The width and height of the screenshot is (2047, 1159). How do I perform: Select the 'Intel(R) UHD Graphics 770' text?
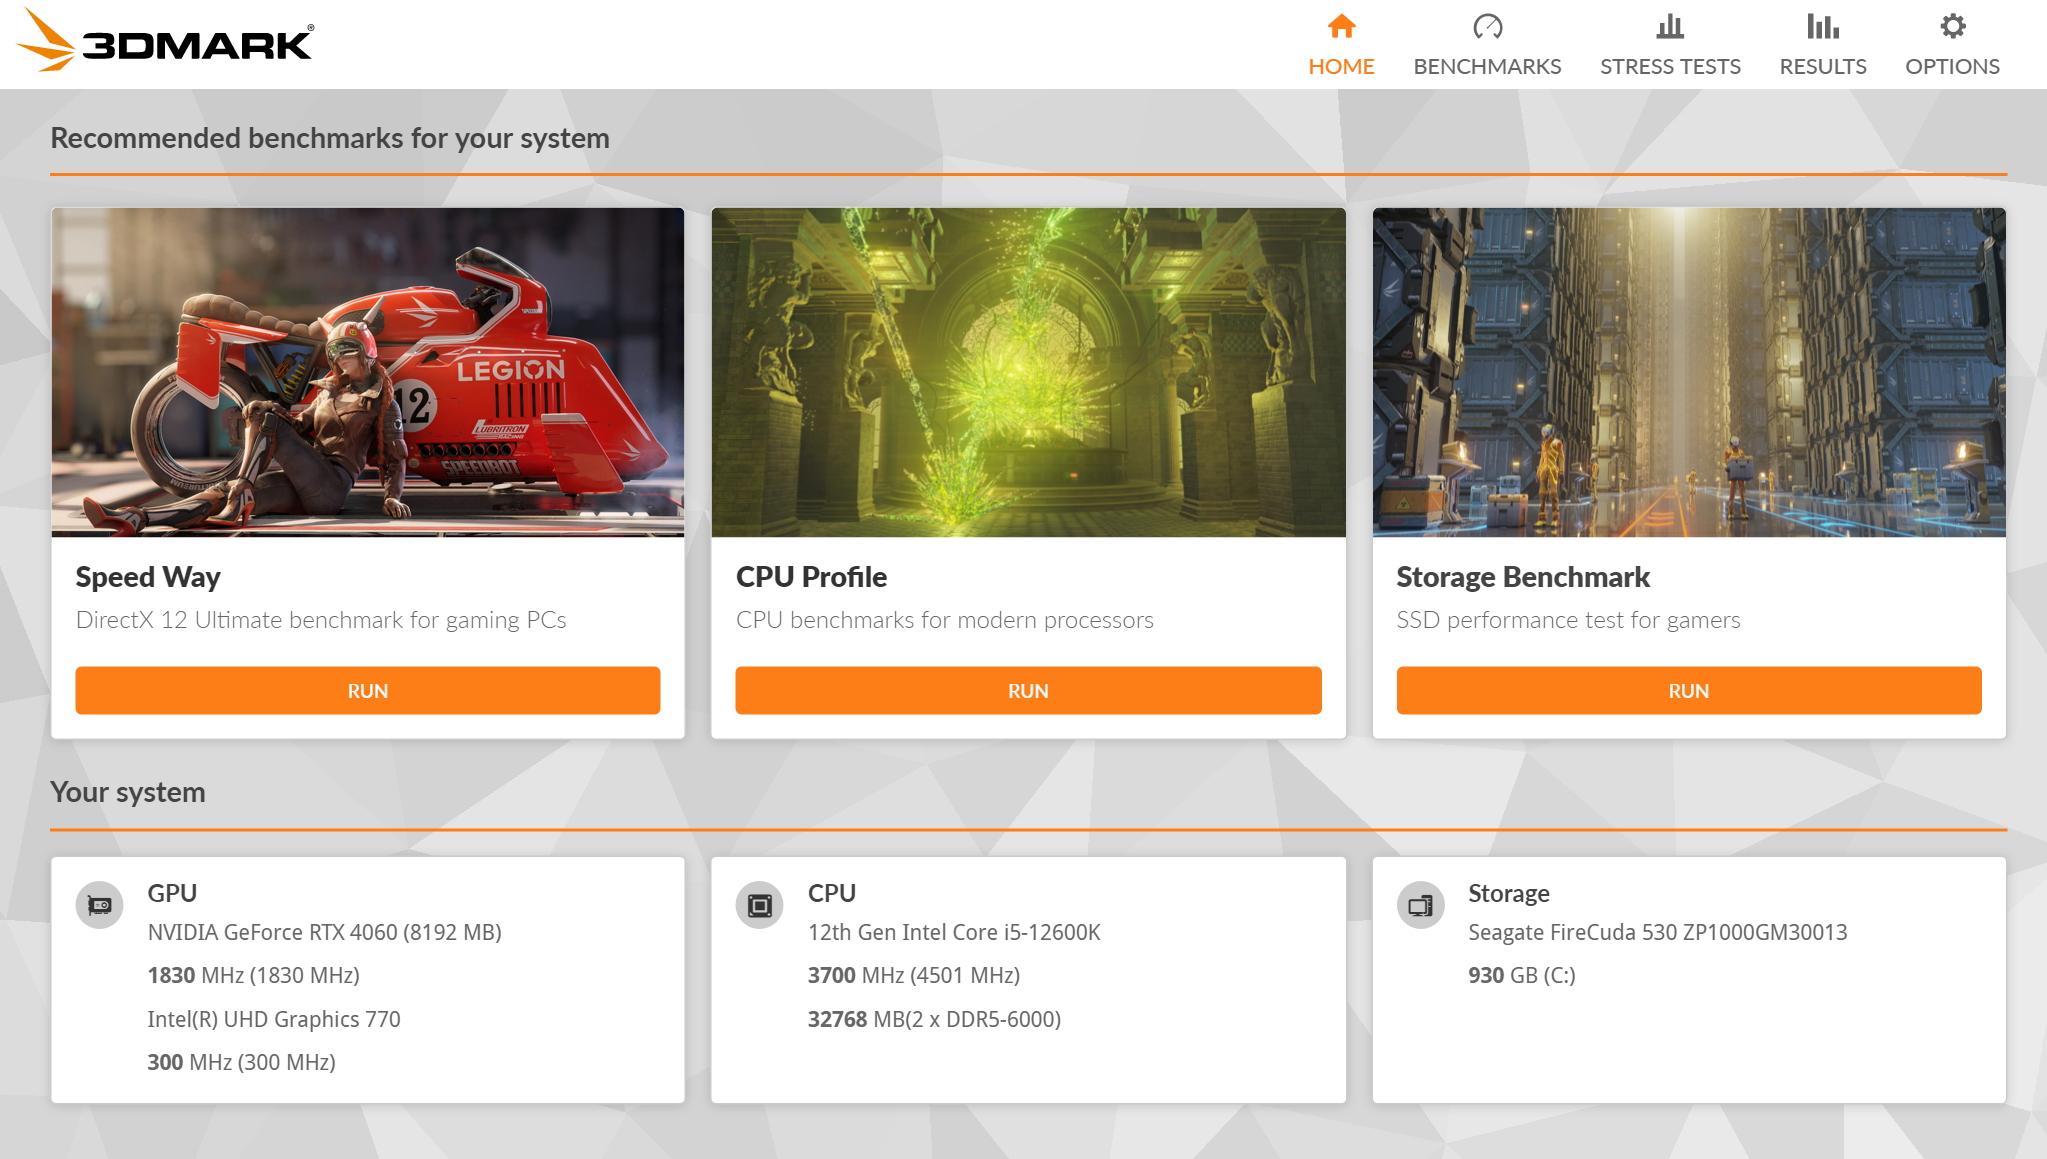point(274,1019)
